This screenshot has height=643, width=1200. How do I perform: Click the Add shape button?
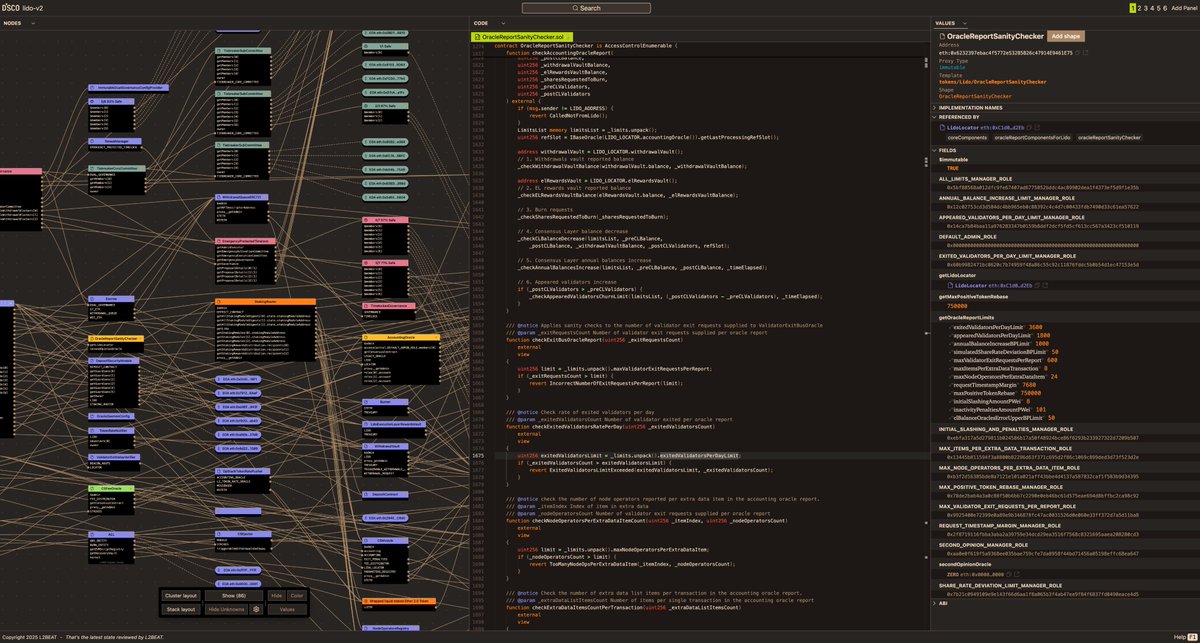pyautogui.click(x=1064, y=36)
